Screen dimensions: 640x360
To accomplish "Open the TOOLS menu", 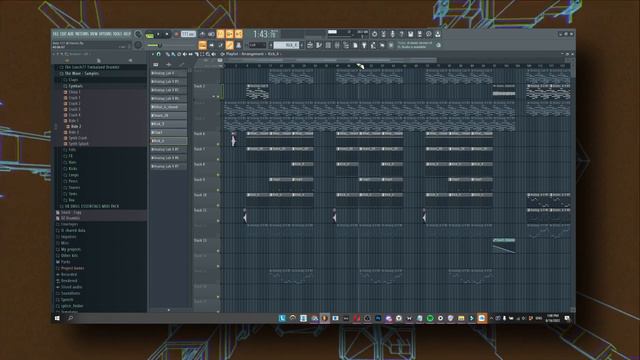I will pyautogui.click(x=119, y=34).
